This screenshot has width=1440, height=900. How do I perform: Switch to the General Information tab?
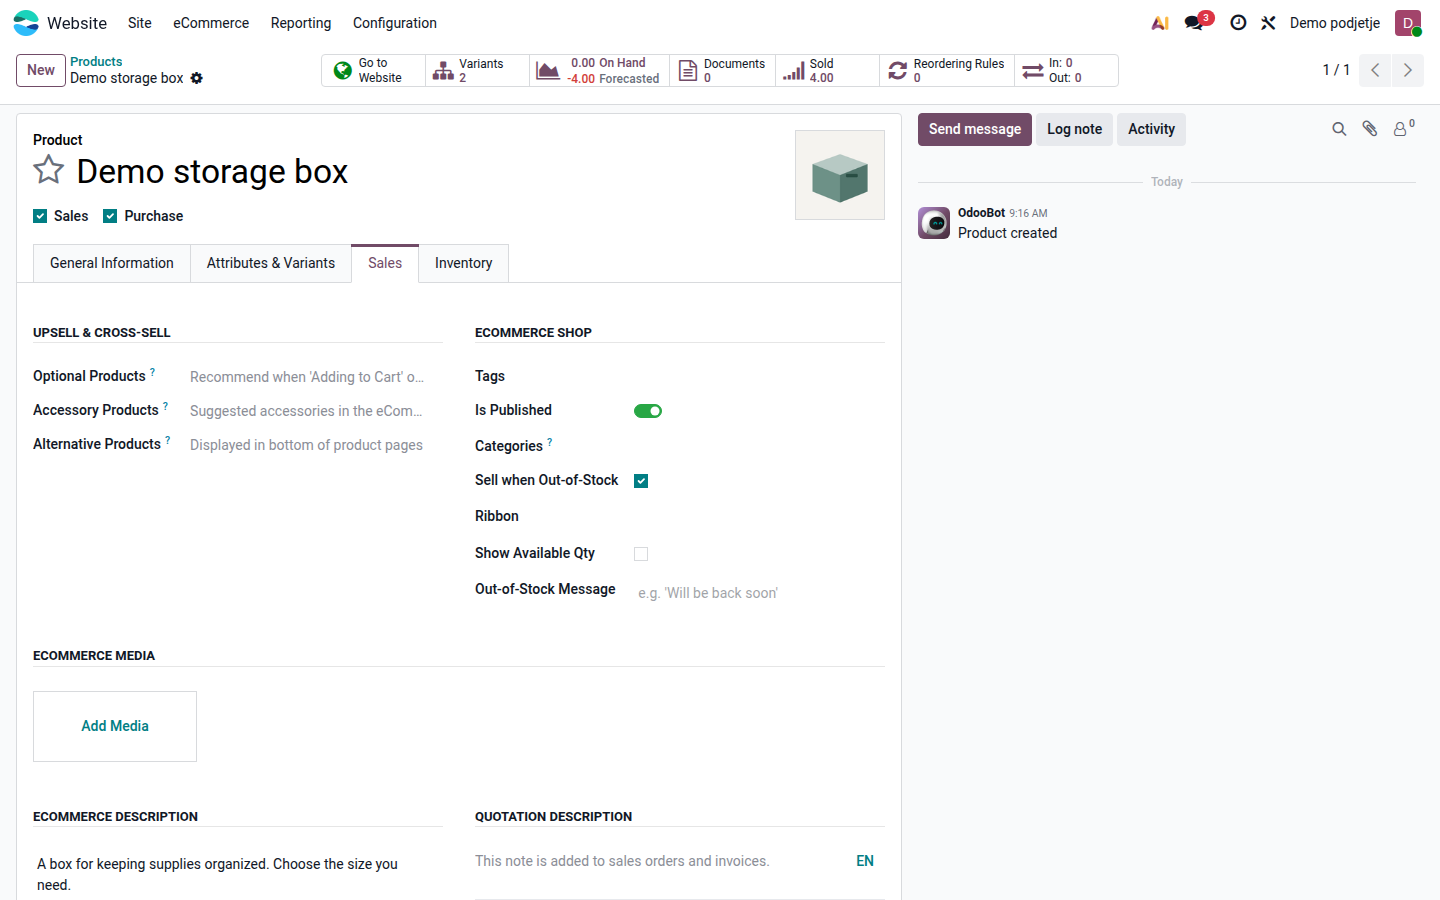pyautogui.click(x=112, y=263)
